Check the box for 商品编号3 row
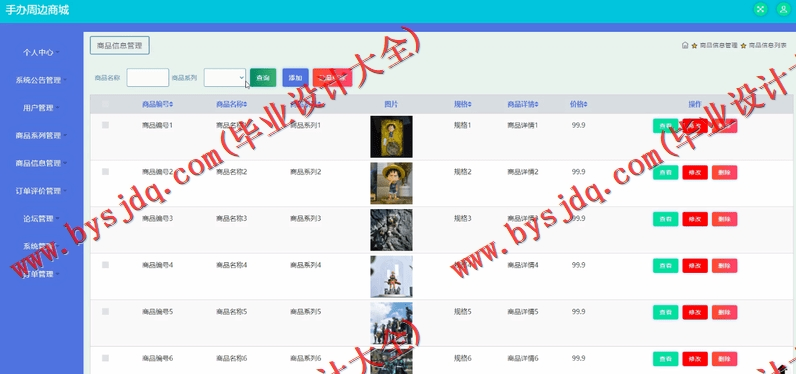The image size is (796, 374). [x=106, y=218]
